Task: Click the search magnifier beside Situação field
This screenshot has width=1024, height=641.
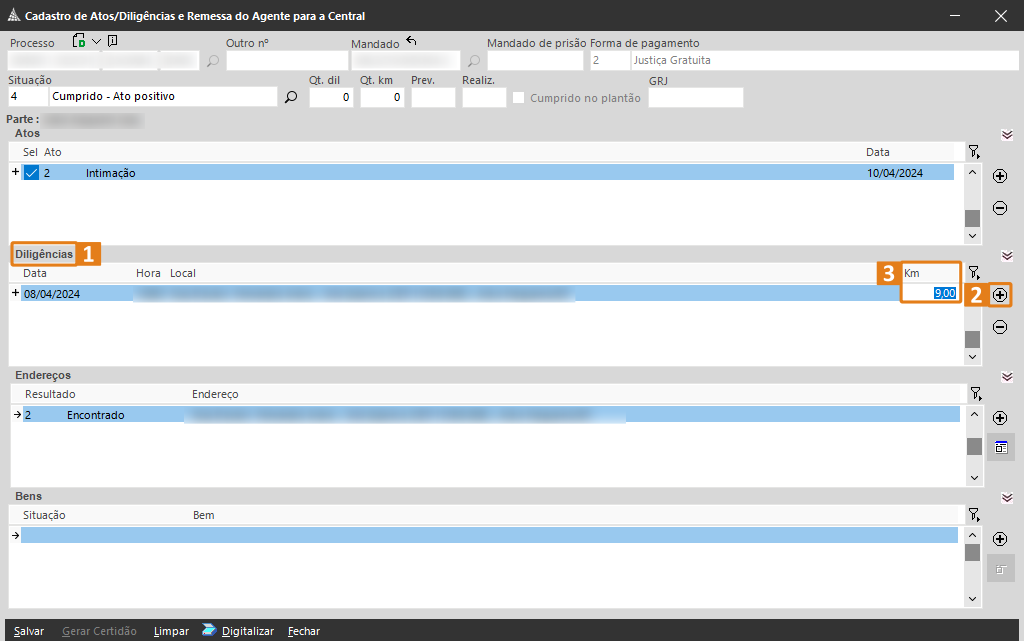Action: pyautogui.click(x=291, y=98)
